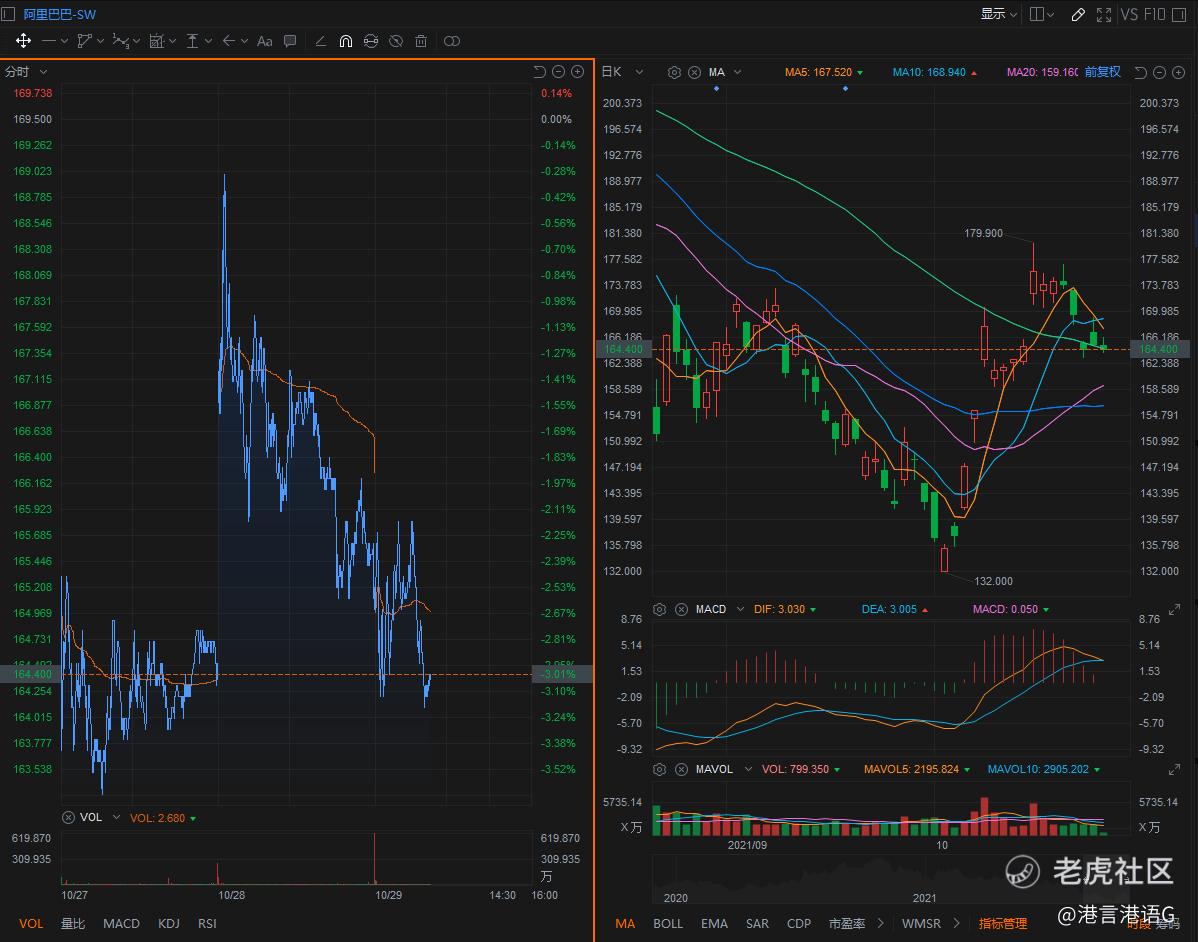Click the sync drawings icon
This screenshot has height=942, width=1198.
(371, 41)
